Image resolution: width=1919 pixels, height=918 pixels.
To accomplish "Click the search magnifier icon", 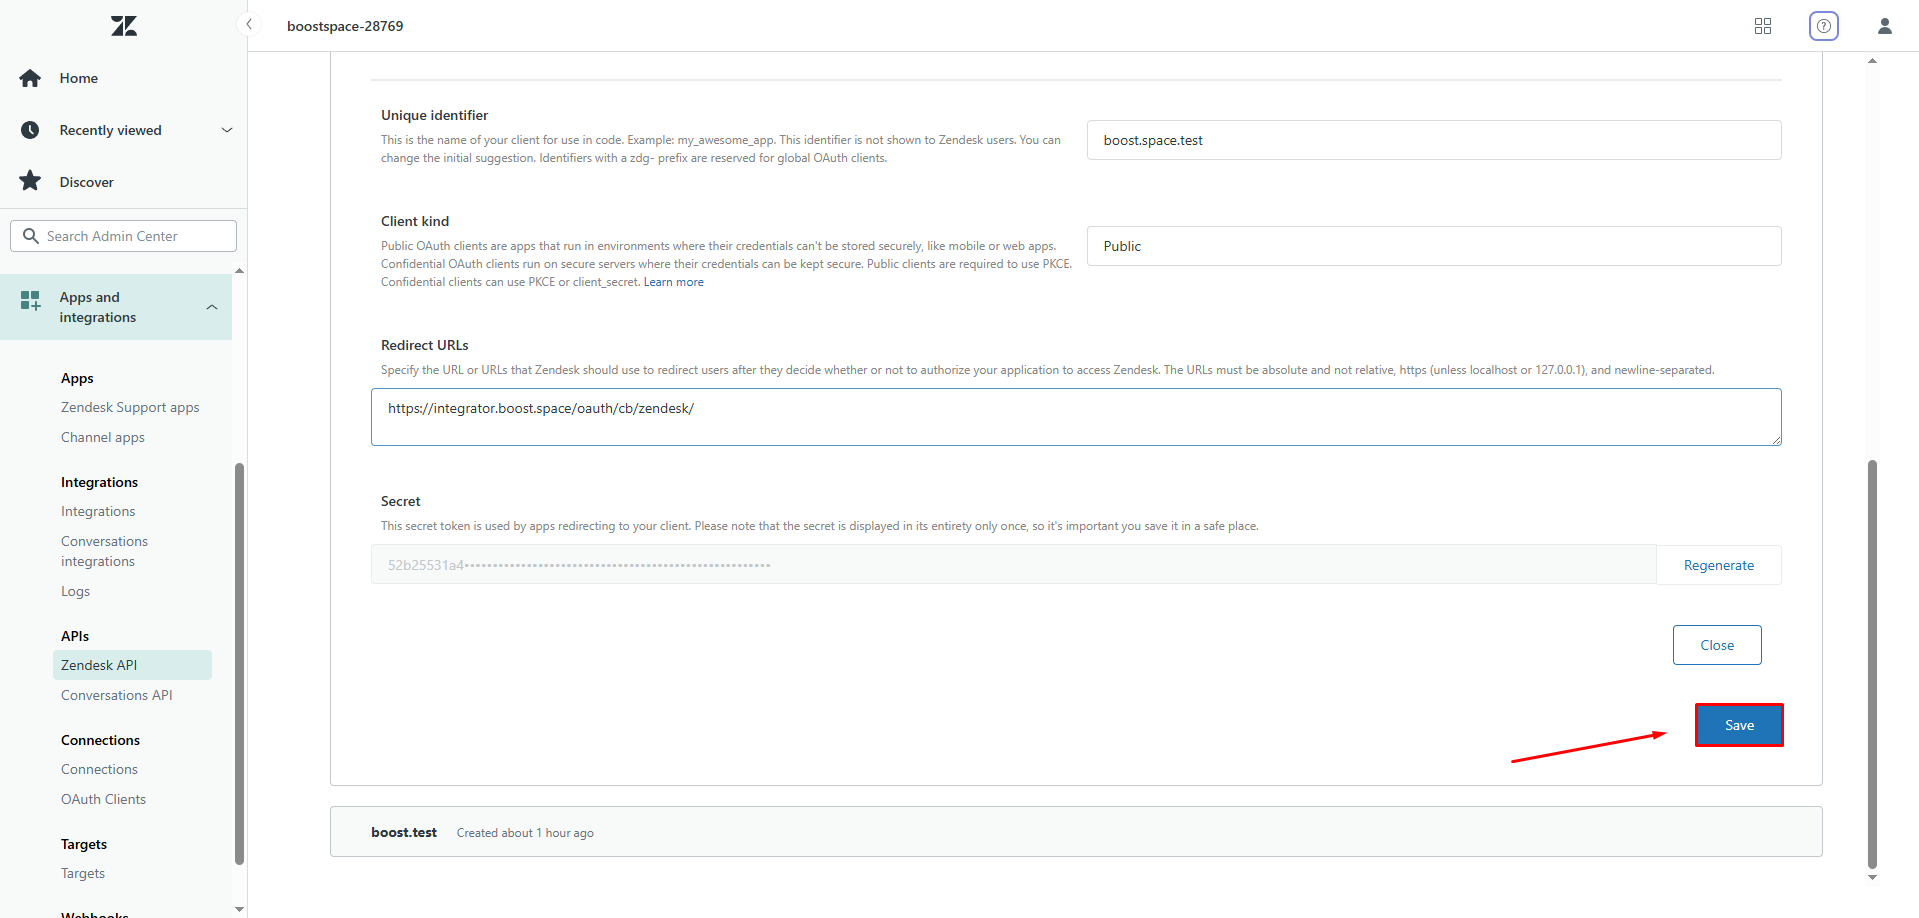I will (x=31, y=236).
